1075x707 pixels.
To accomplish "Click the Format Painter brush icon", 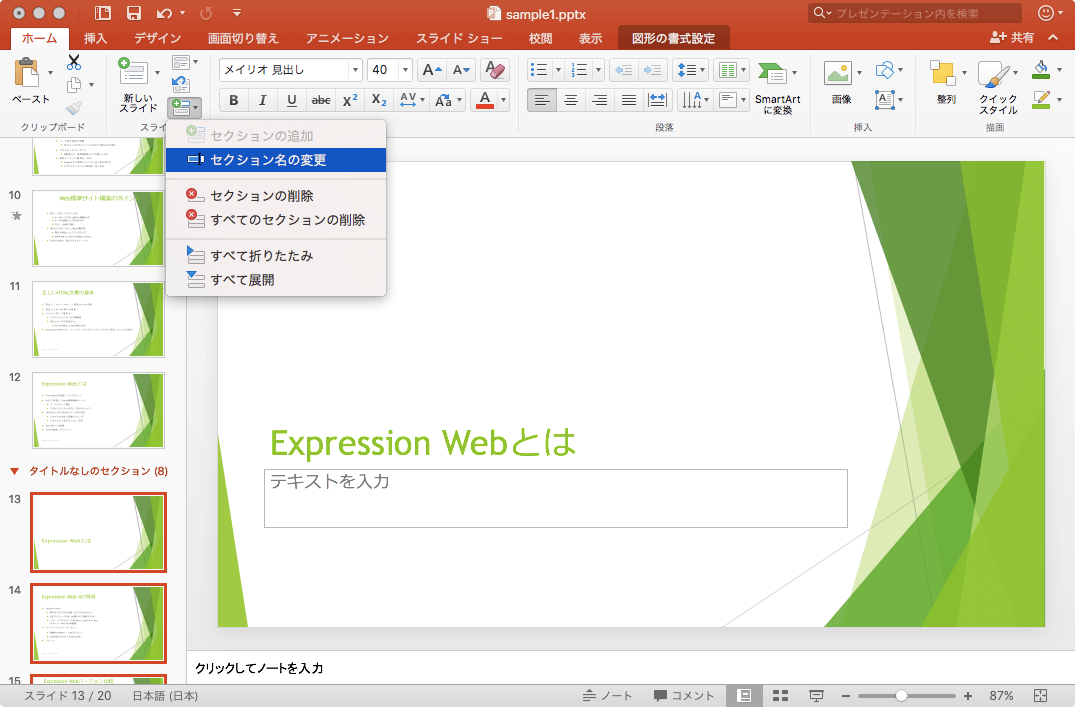I will 74,108.
